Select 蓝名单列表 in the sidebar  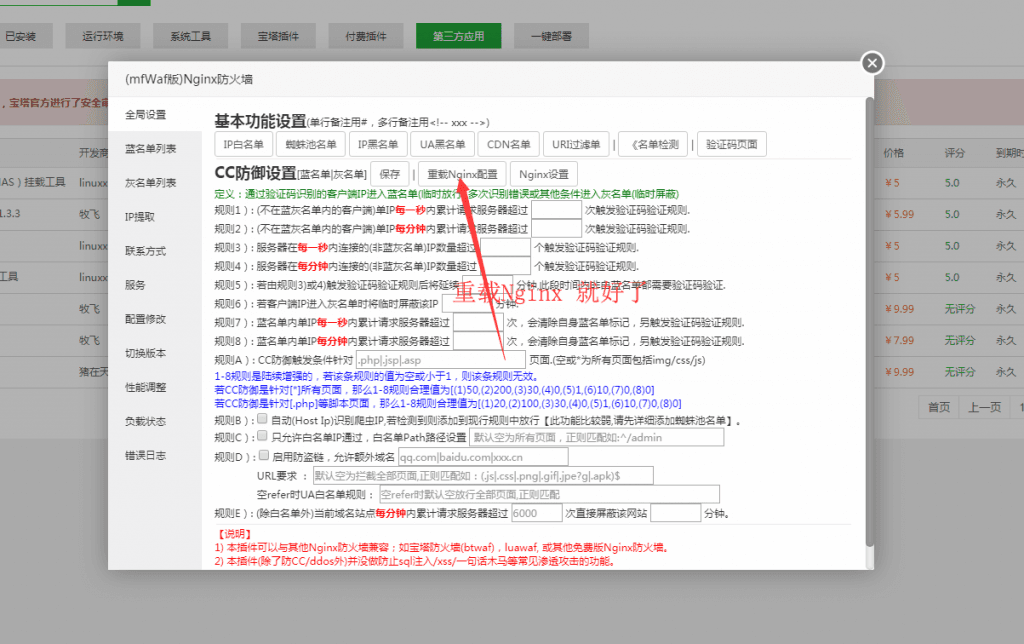151,149
